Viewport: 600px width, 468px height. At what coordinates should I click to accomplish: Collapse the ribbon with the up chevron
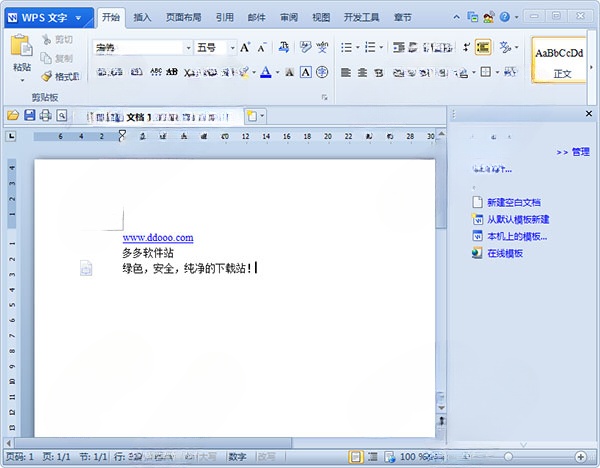pos(456,17)
